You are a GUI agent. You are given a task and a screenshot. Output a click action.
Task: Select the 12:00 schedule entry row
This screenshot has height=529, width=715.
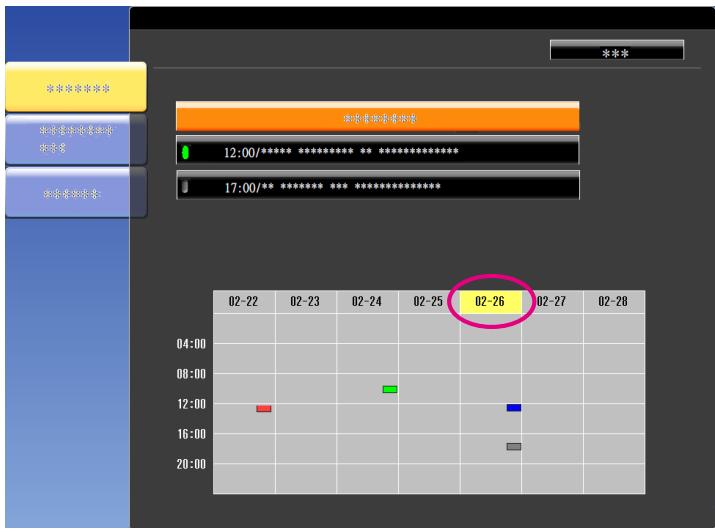[x=378, y=150]
